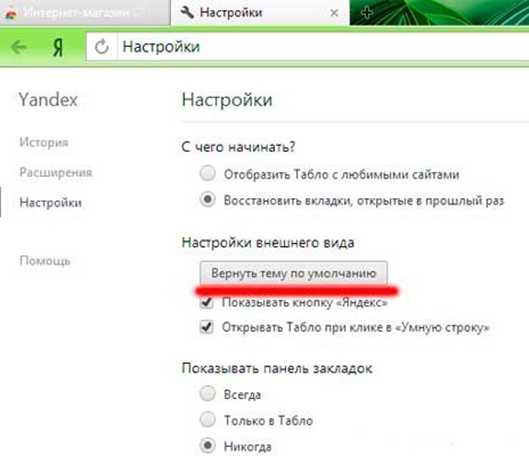Toggle Открывать Табло при клике checkbox
Screen dimensions: 529x461
click(x=206, y=327)
